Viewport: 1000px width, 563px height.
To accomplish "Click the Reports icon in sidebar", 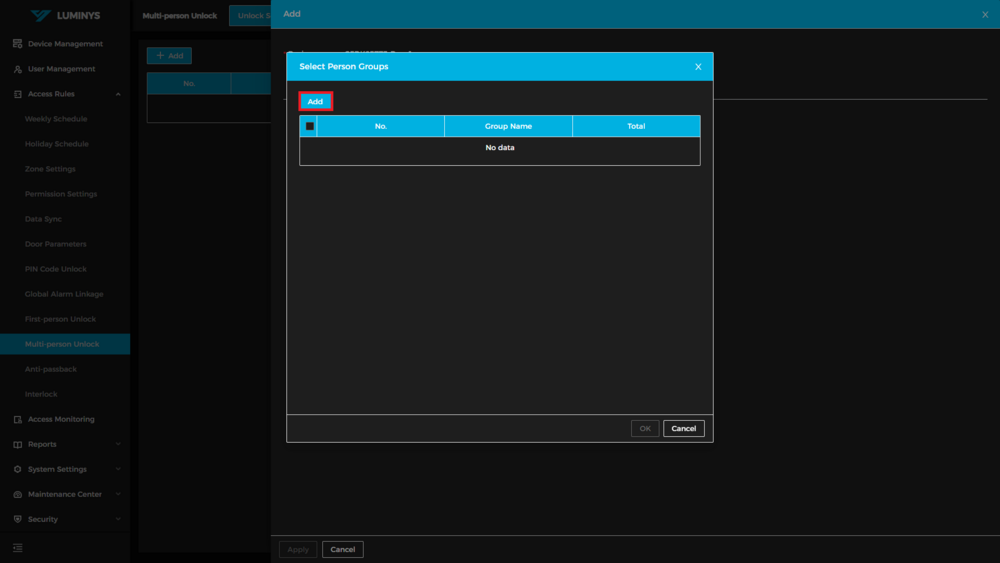I will [18, 444].
